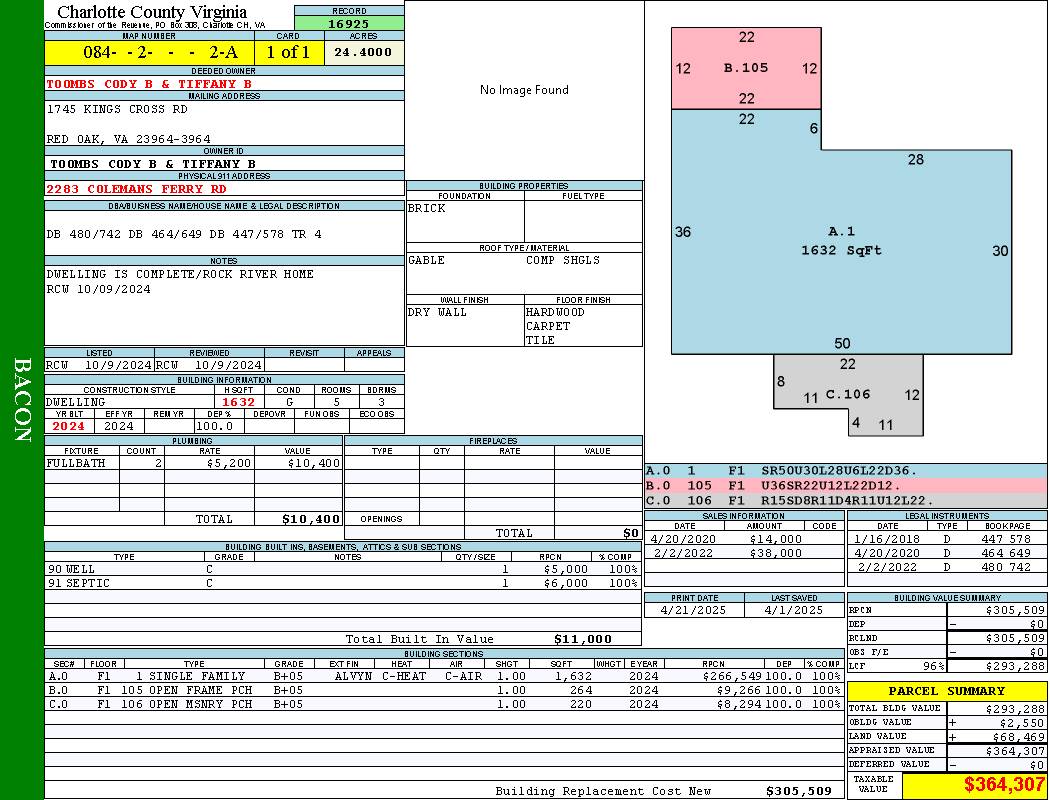Image resolution: width=1050 pixels, height=800 pixels.
Task: Click the pink B.0 sketch vector row
Action: coord(846,486)
